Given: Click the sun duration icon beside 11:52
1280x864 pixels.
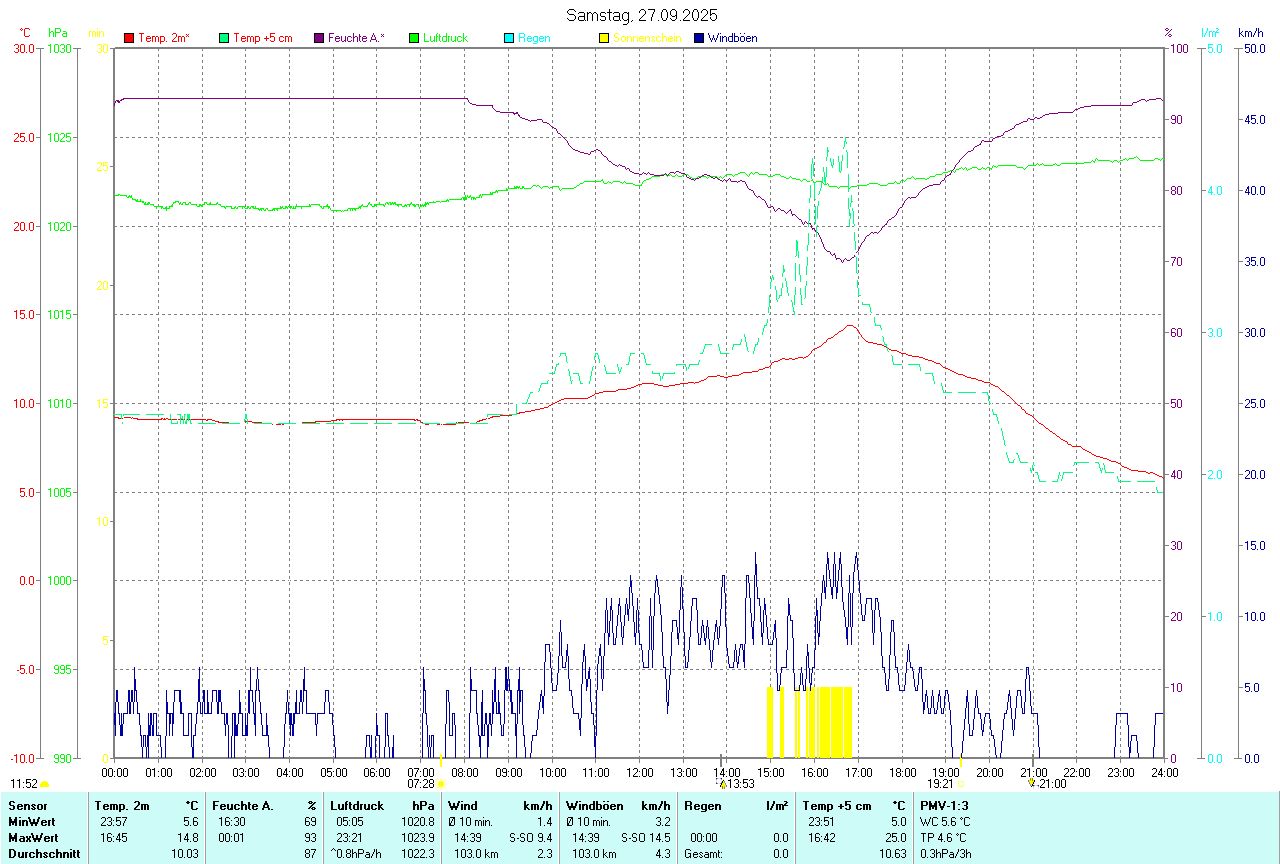Looking at the screenshot, I should (45, 784).
